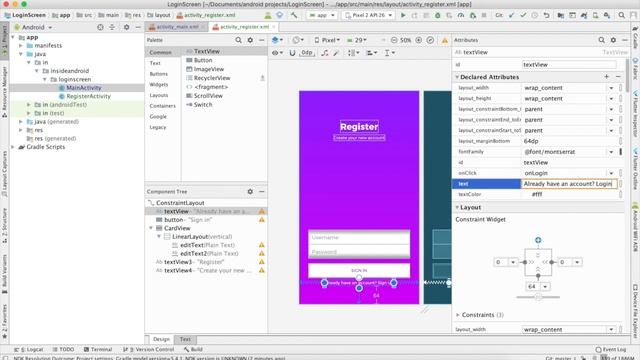Screen dimensions: 640x360
Task: Open the fontFamily dropdown arrow
Action: (x=611, y=152)
